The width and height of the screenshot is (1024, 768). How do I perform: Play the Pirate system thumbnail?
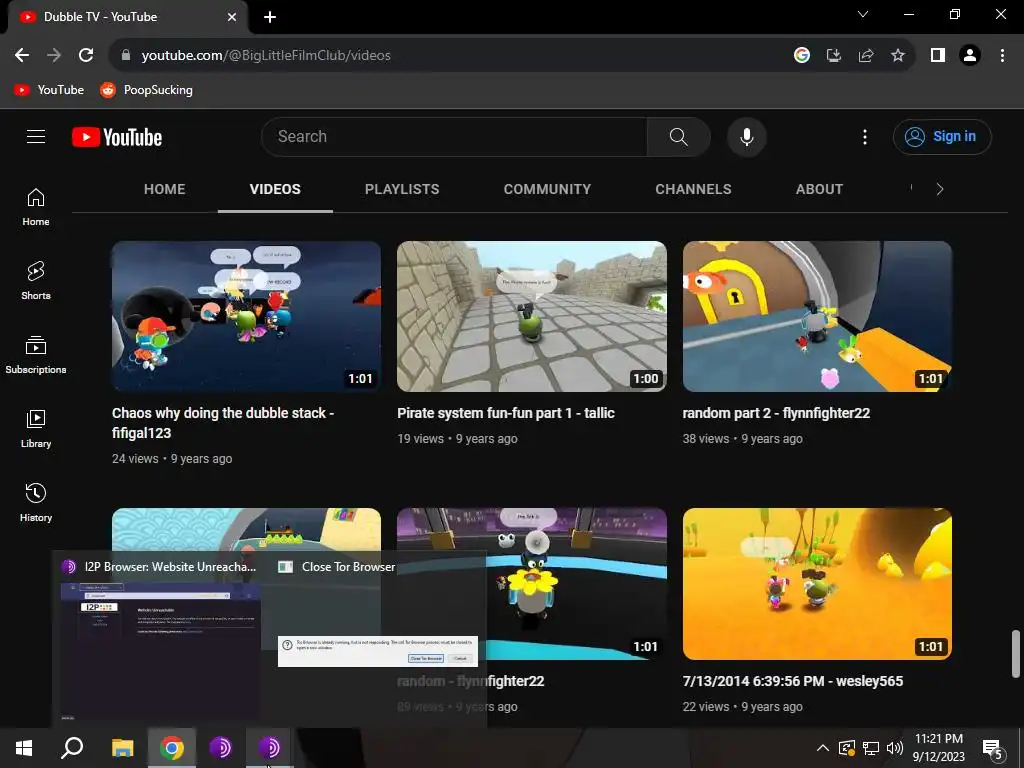pos(532,316)
